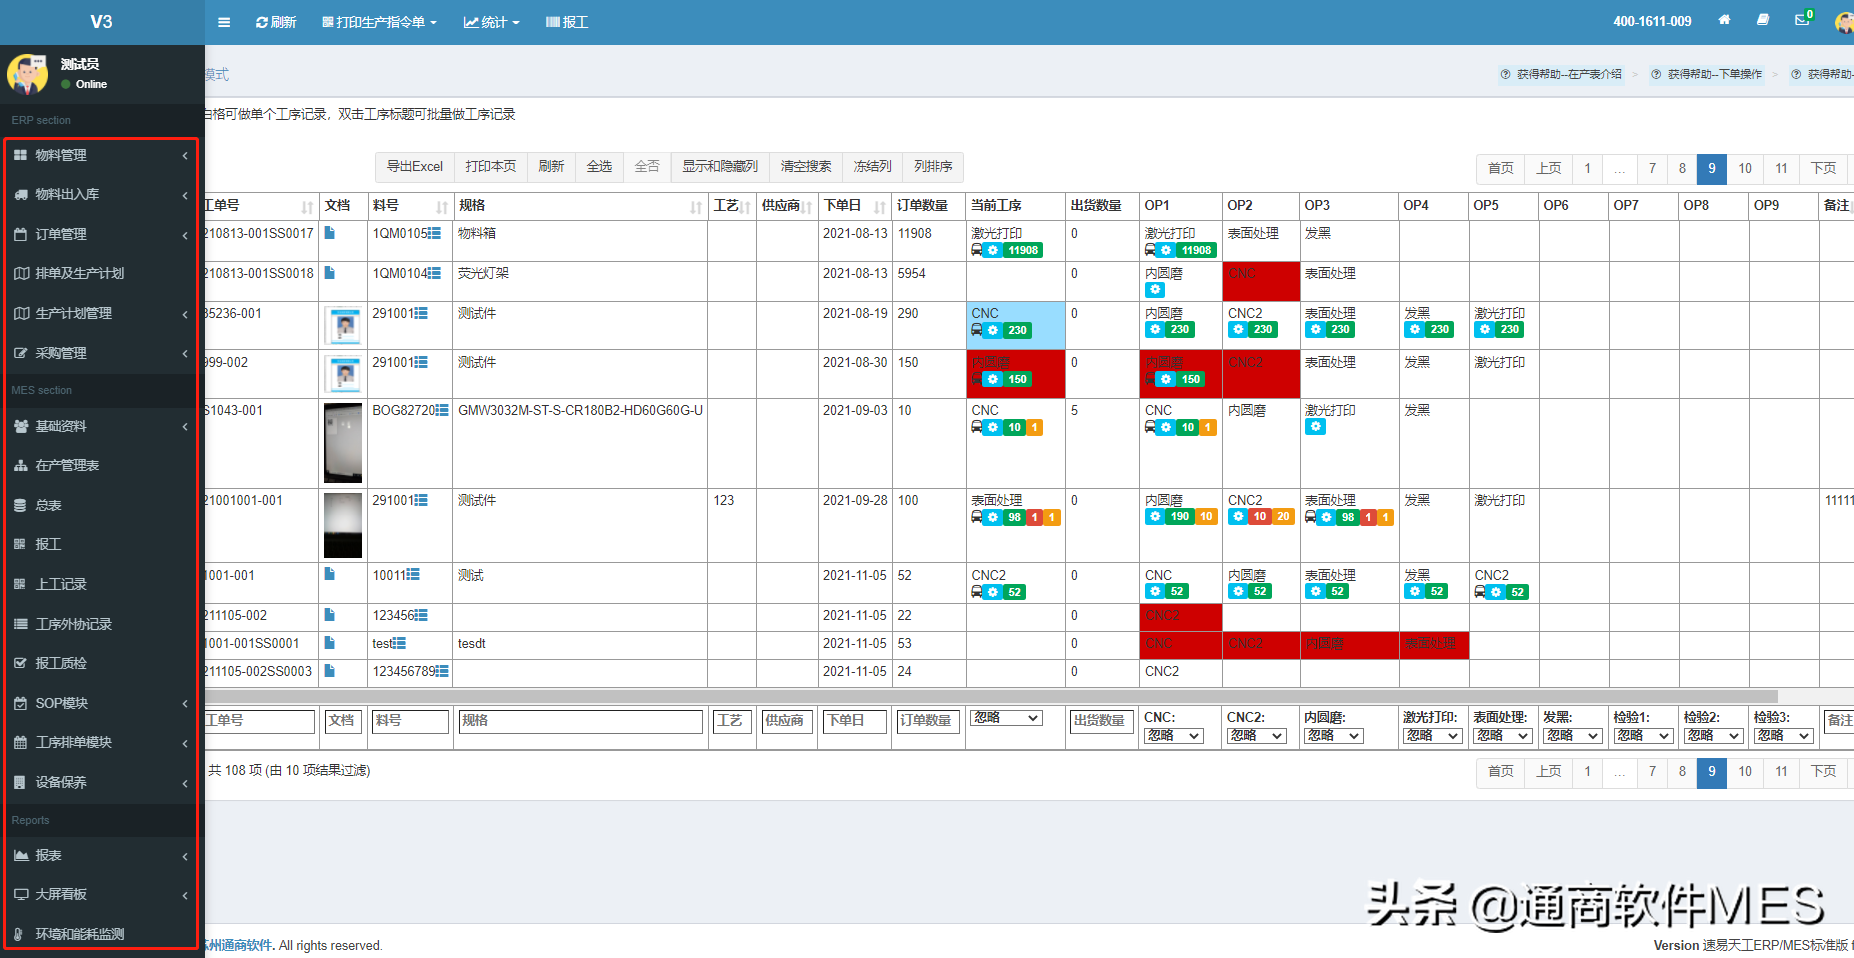Open product thumbnail for order 5236-001
1854x958 pixels.
tap(343, 325)
